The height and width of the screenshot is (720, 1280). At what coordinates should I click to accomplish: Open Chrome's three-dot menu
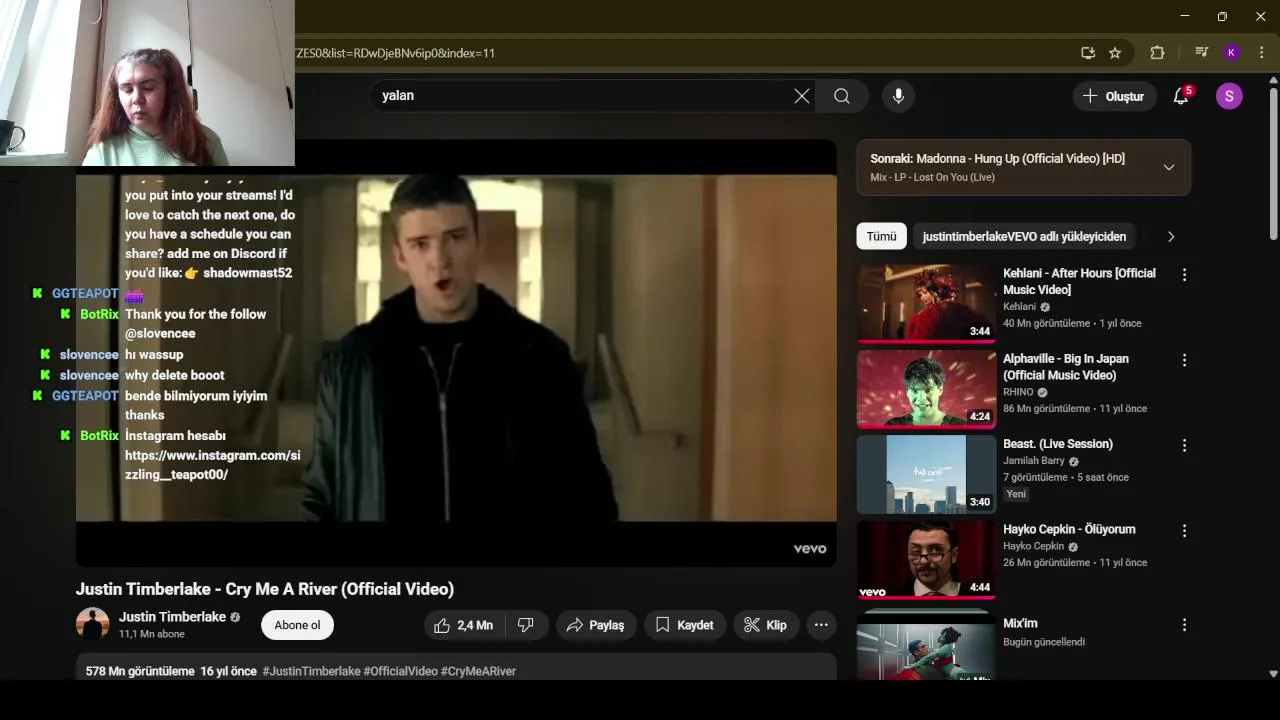pos(1261,53)
